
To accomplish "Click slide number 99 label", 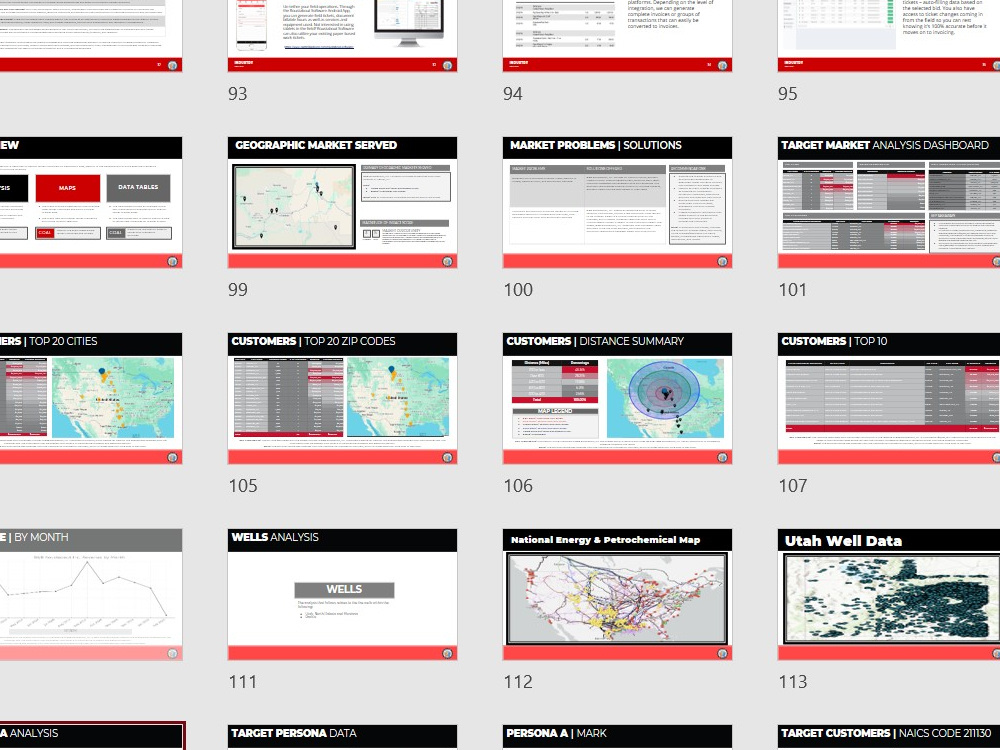I will point(238,290).
